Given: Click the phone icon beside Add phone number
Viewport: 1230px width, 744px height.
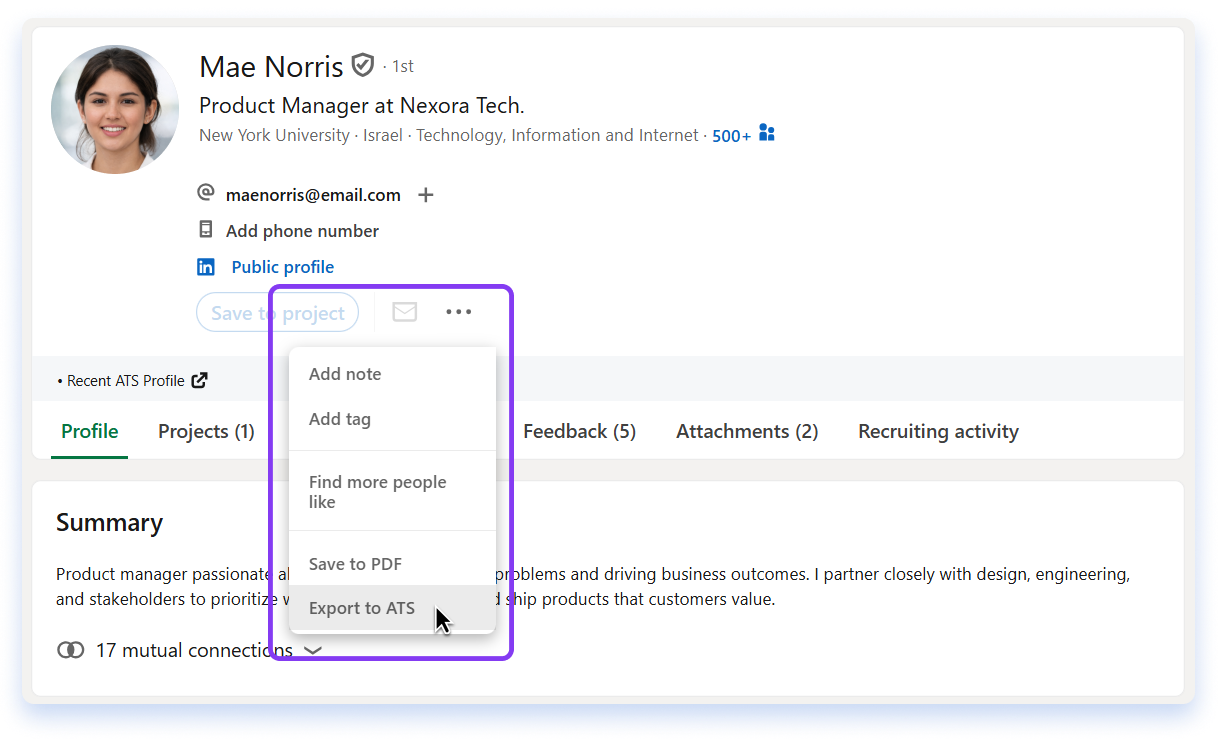Looking at the screenshot, I should [x=206, y=230].
